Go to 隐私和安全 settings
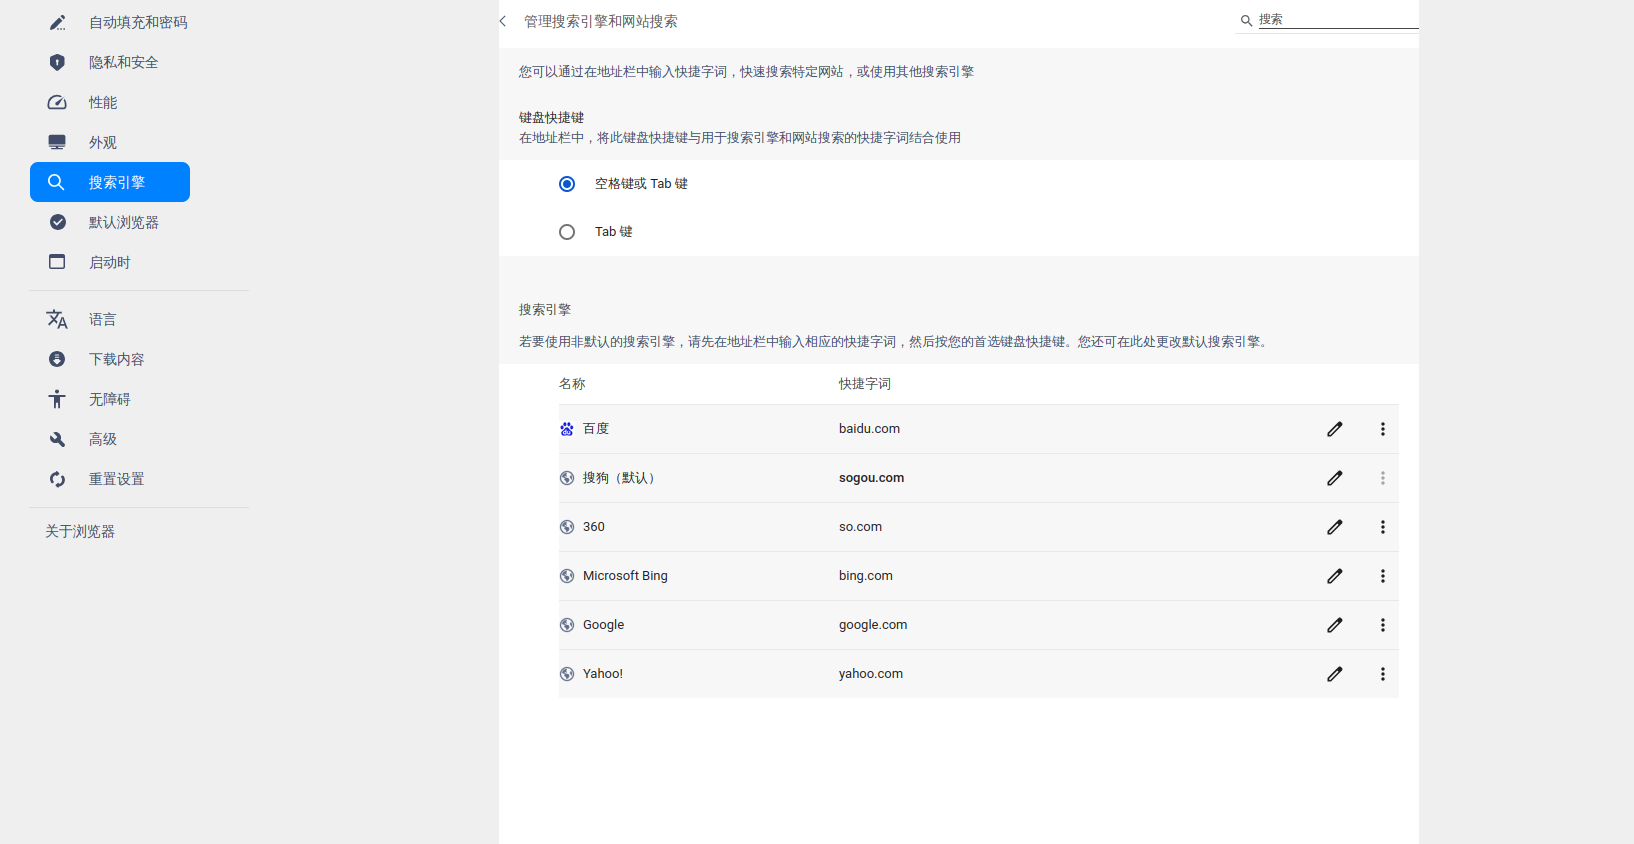Image resolution: width=1634 pixels, height=844 pixels. point(110,62)
